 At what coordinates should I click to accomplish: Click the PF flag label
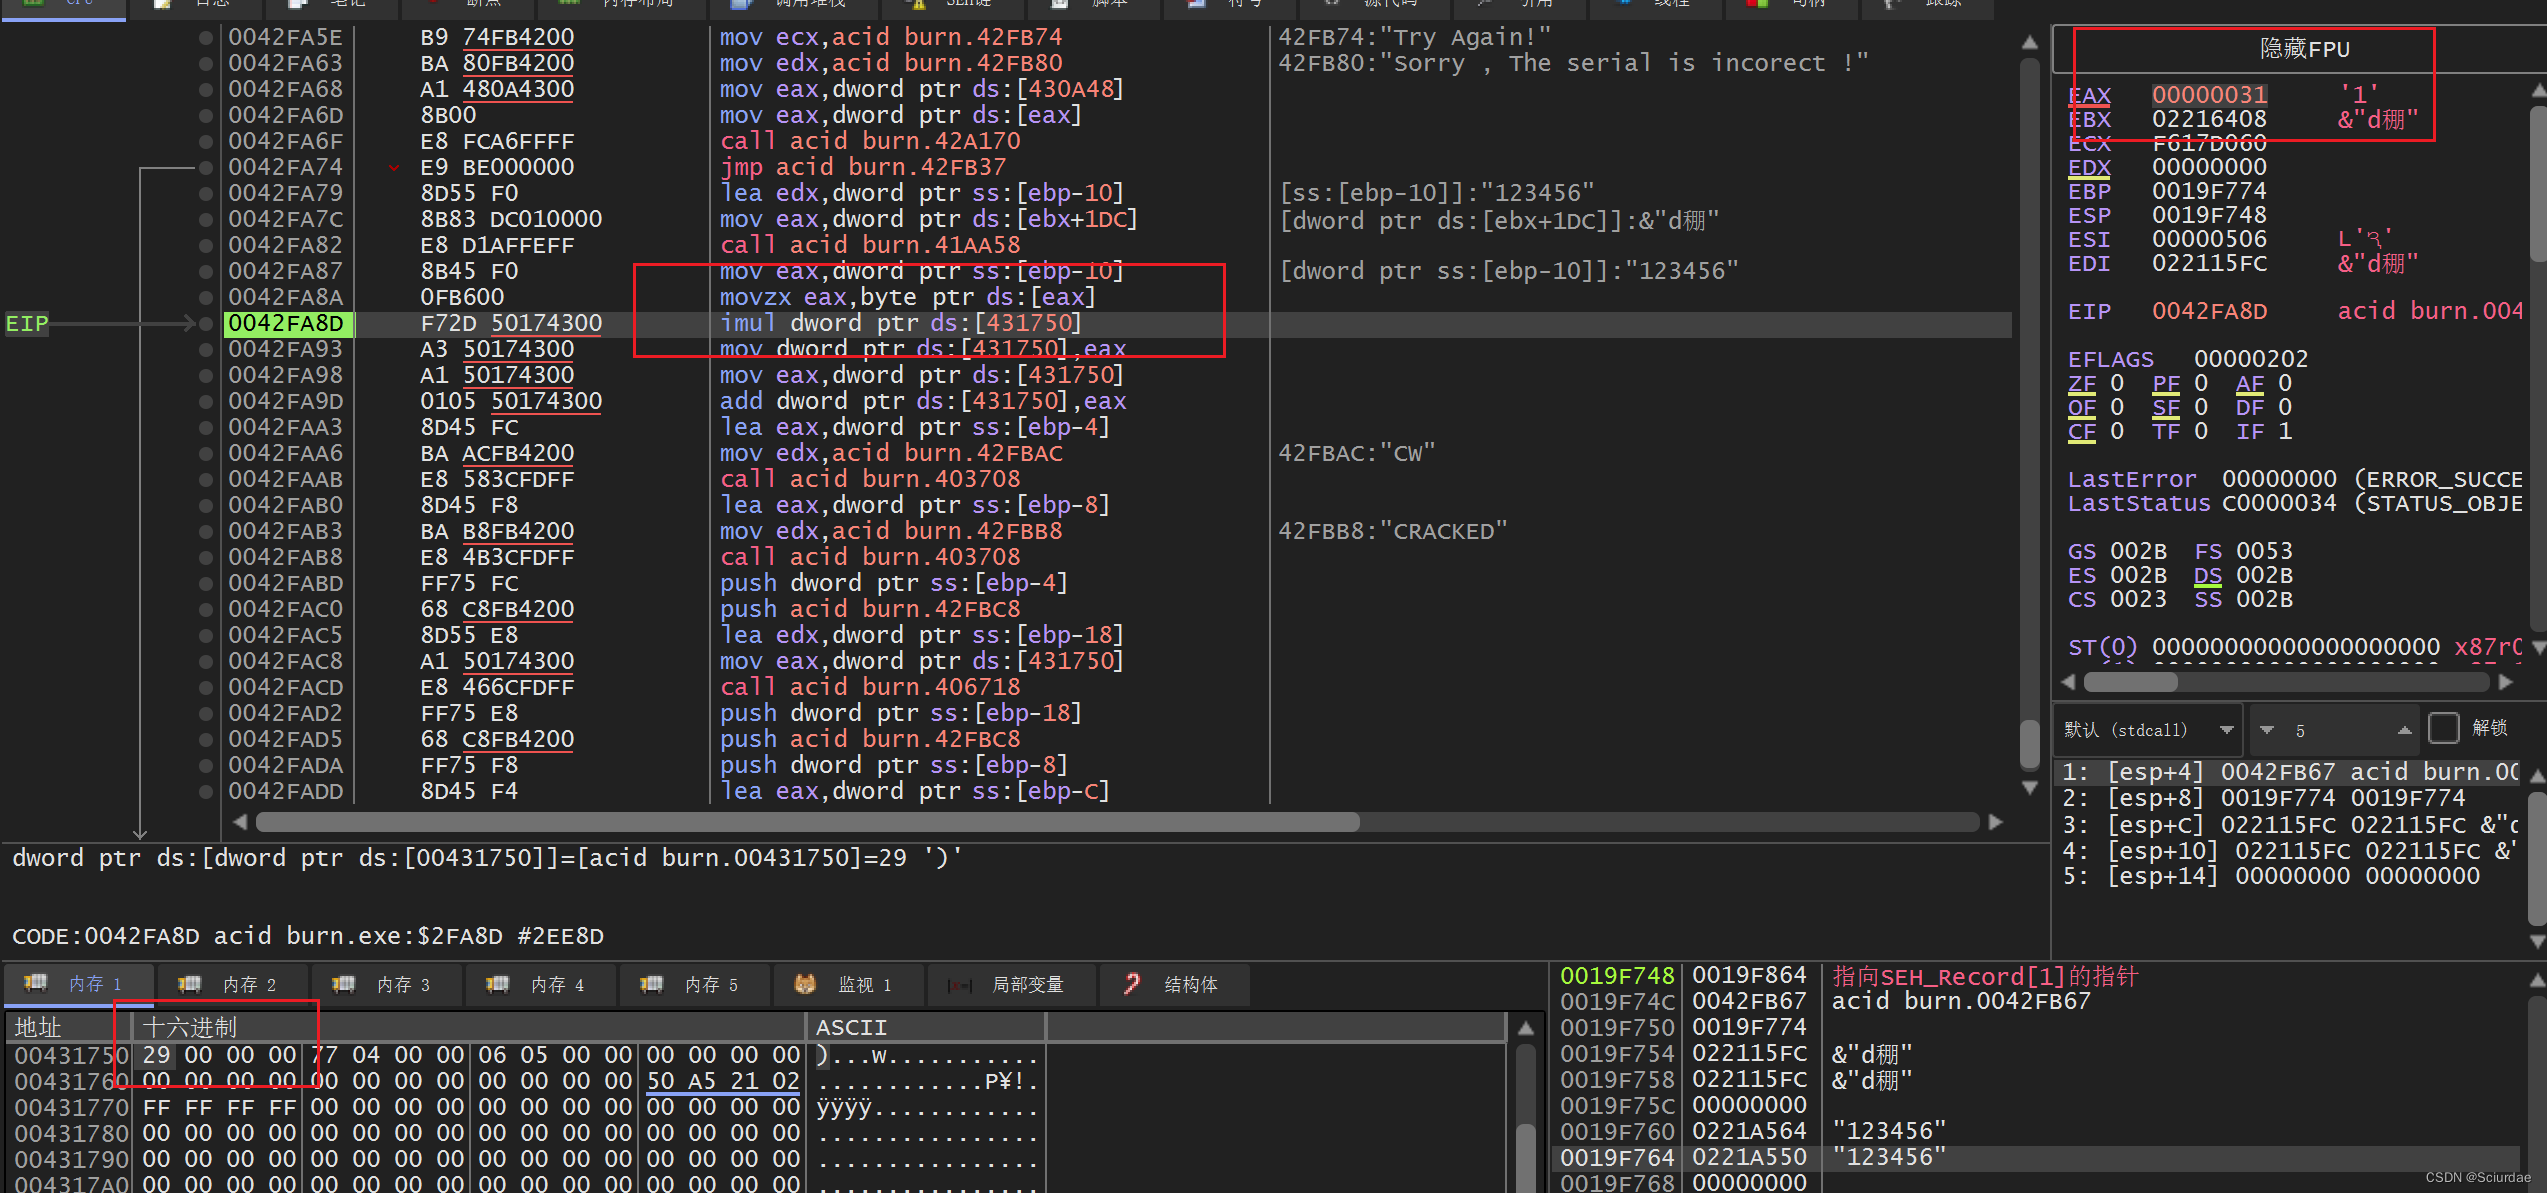click(2165, 383)
